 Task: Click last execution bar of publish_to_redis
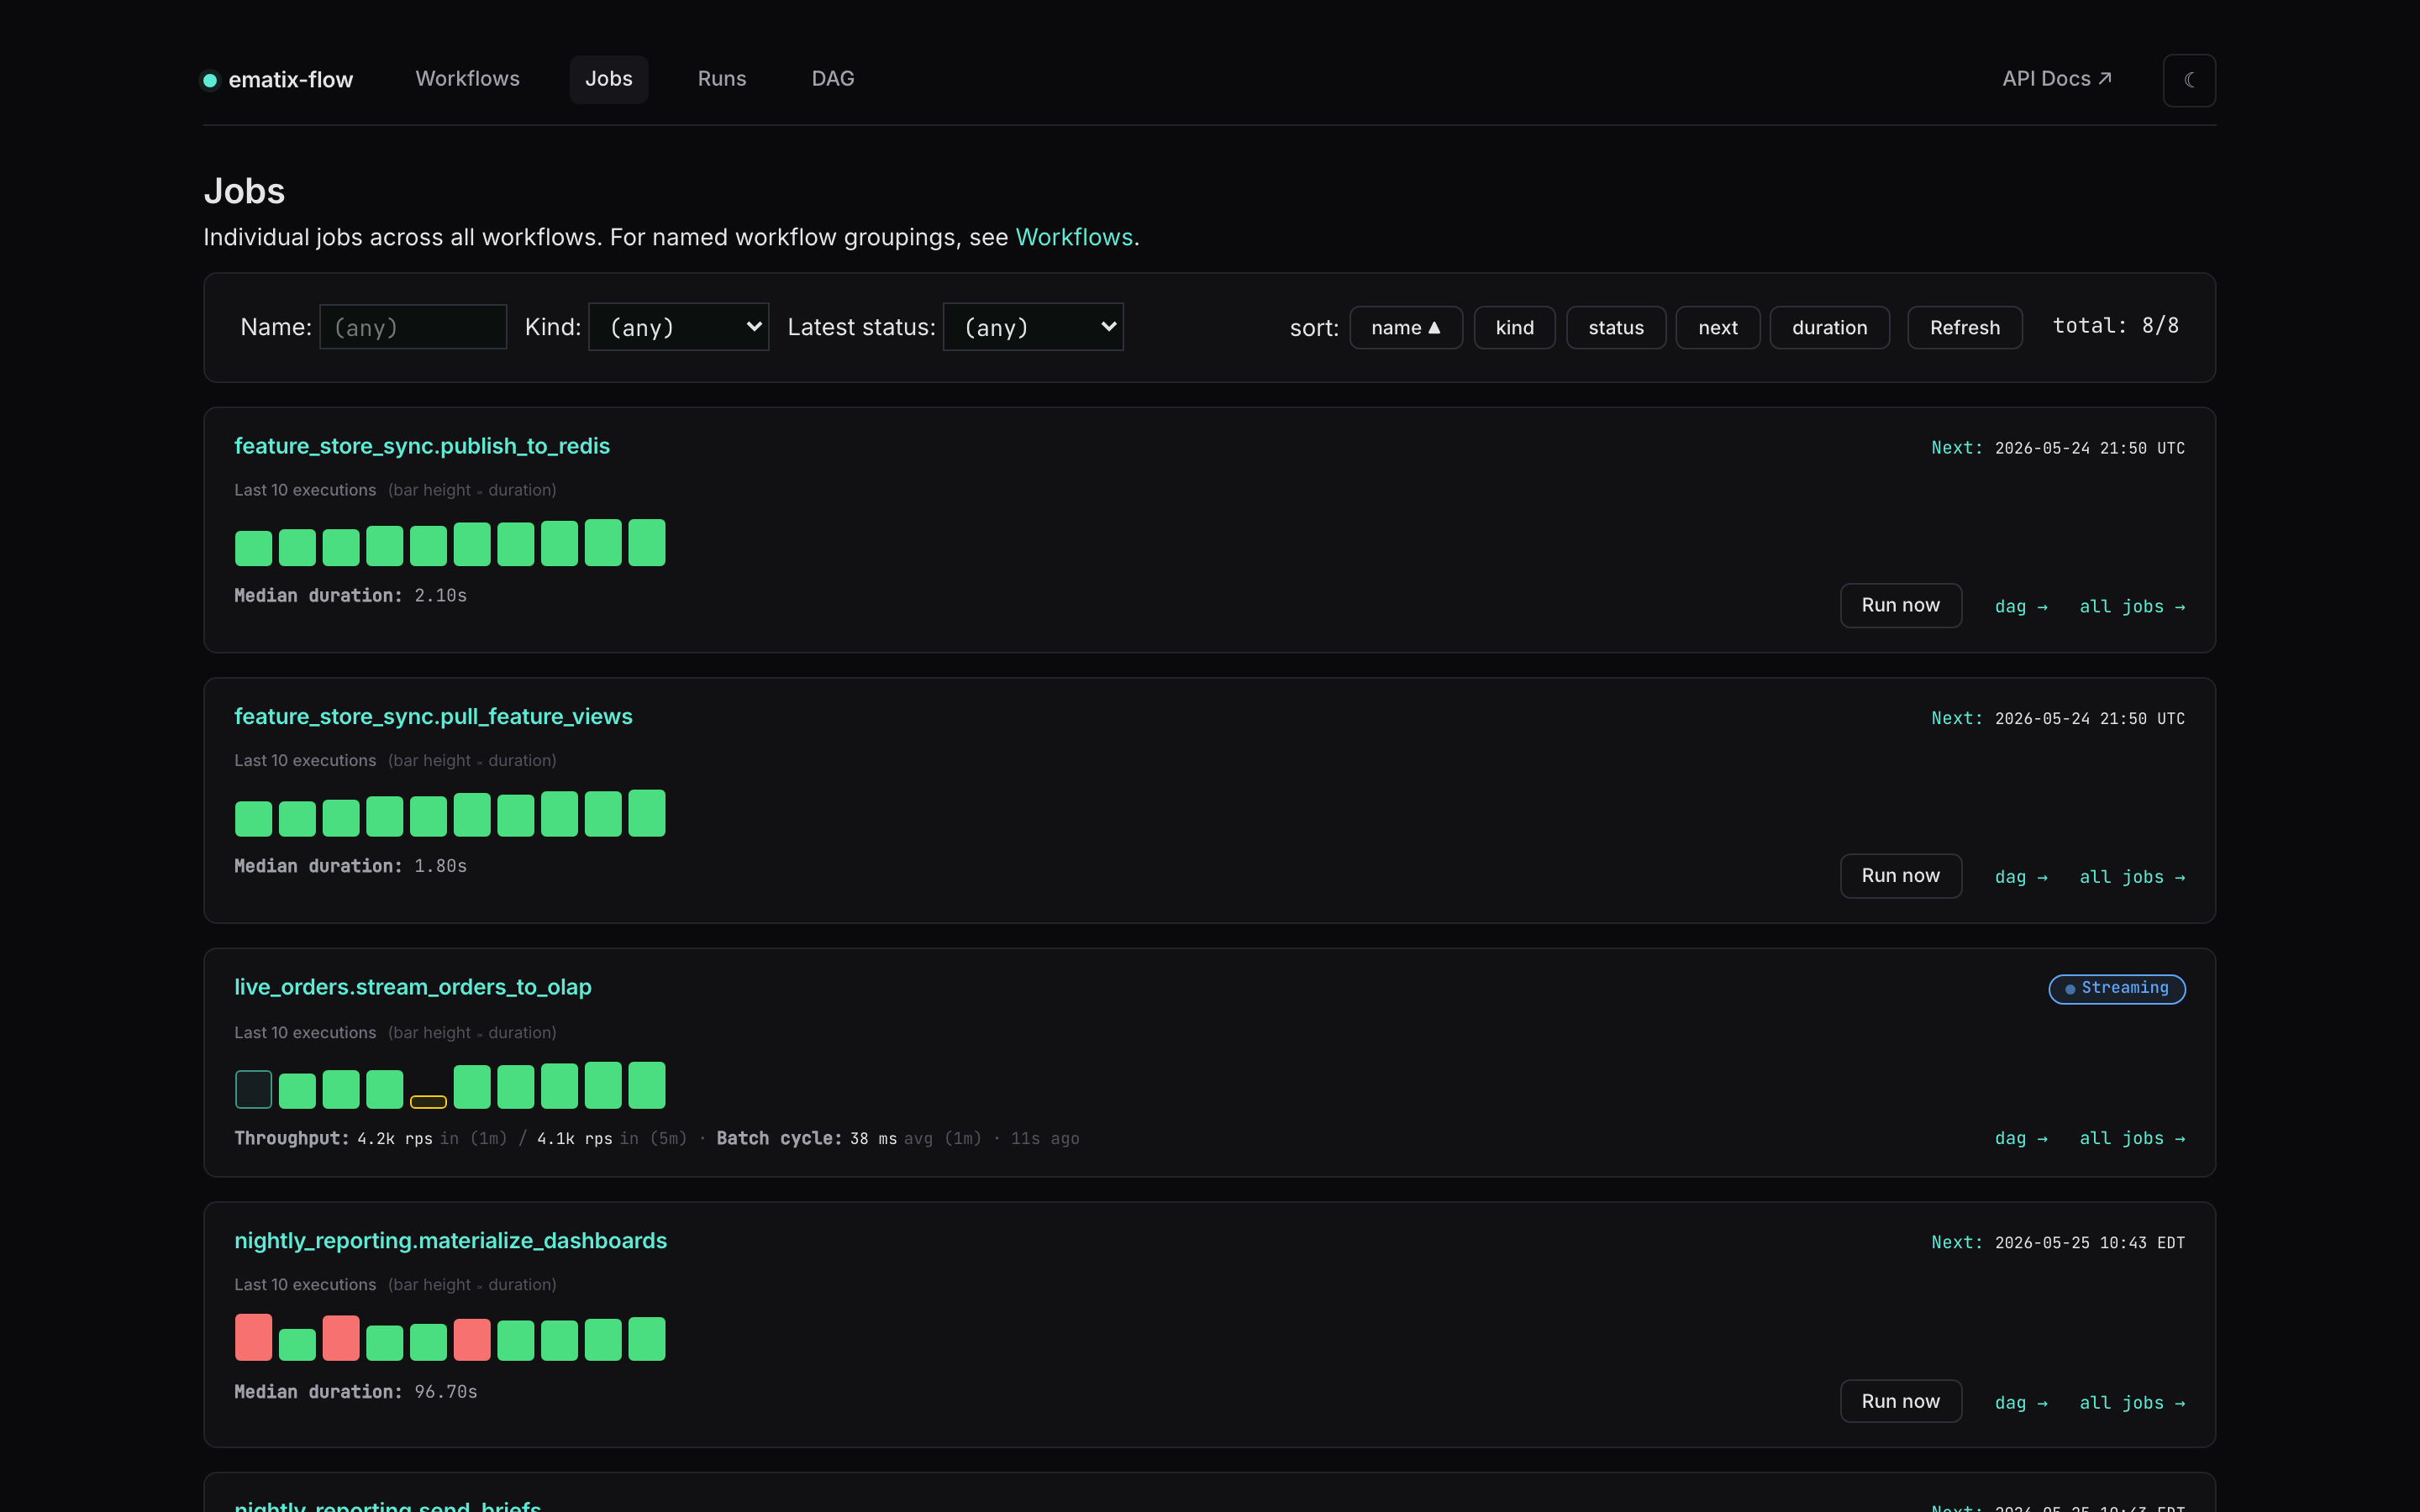646,543
